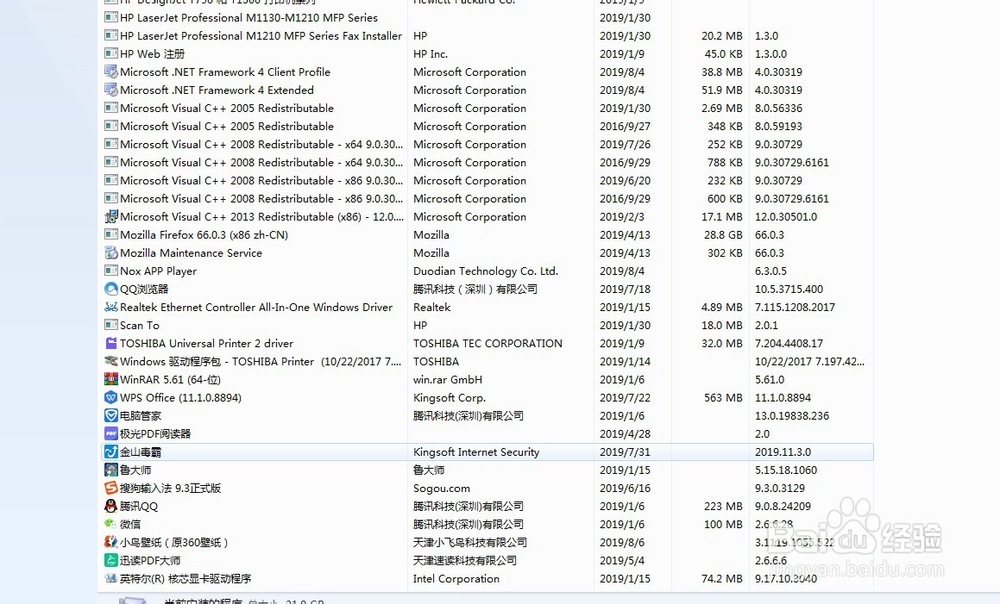Click the Mozilla Maintenance Service icon
The height and width of the screenshot is (604, 1000).
pos(111,253)
